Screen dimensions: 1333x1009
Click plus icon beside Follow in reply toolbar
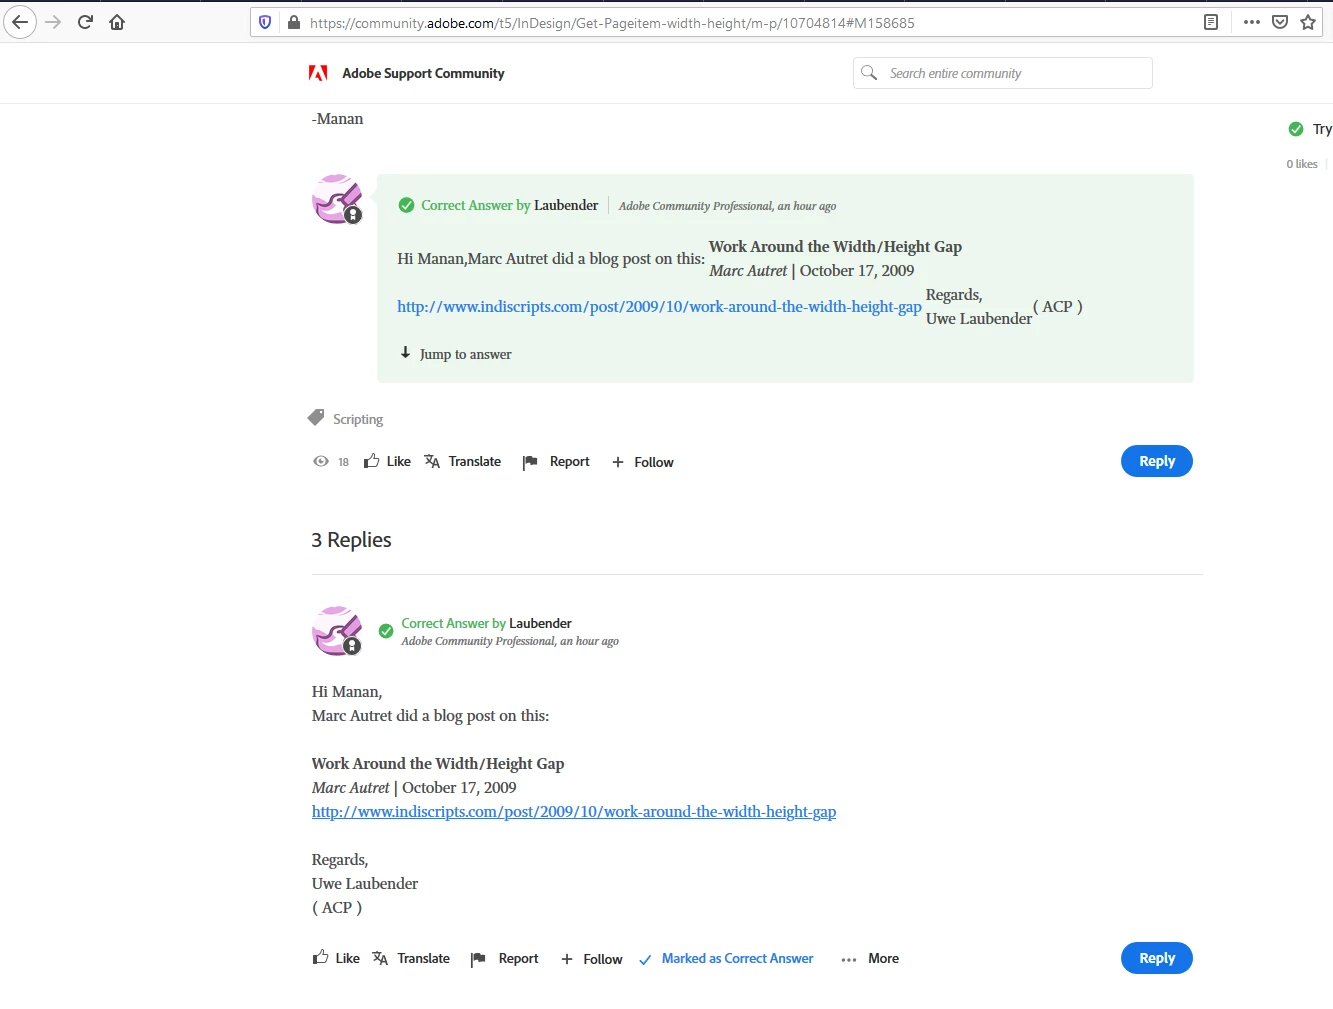567,959
